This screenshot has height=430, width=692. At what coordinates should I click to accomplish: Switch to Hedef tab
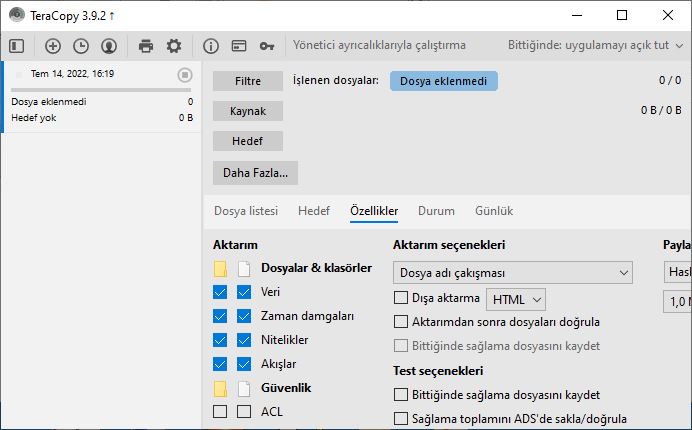tap(314, 211)
